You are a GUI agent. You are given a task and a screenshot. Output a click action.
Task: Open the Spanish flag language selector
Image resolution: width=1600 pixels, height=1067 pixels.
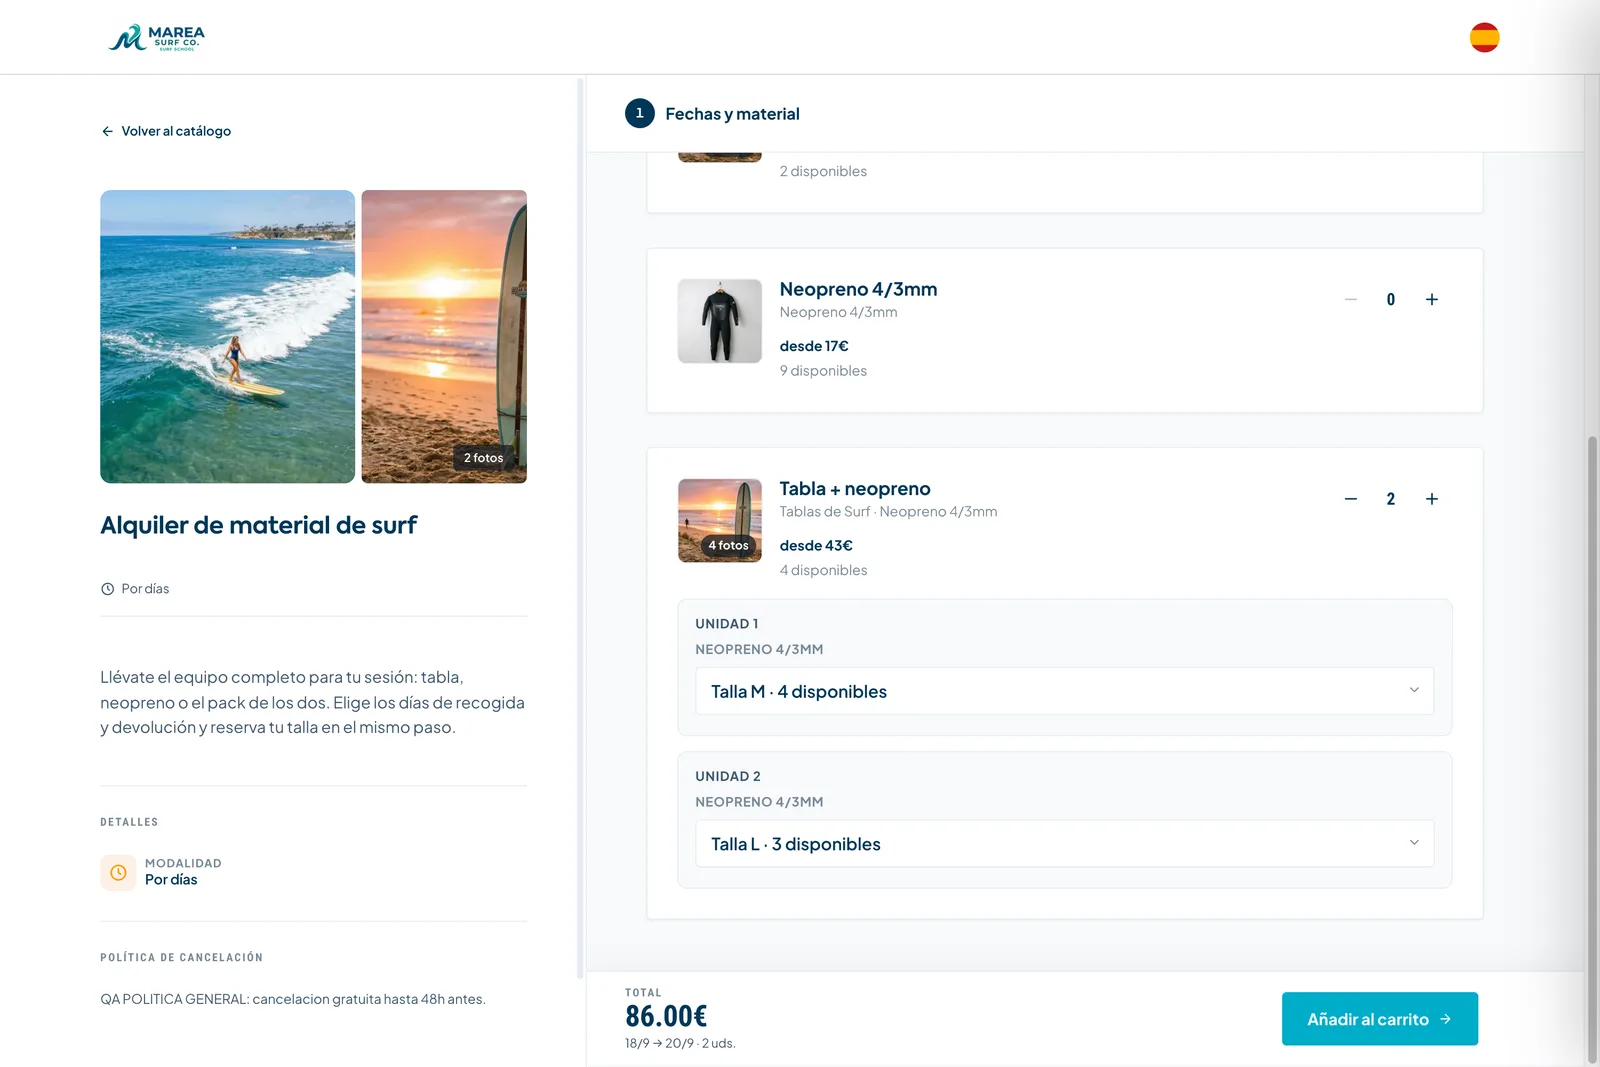pos(1484,37)
